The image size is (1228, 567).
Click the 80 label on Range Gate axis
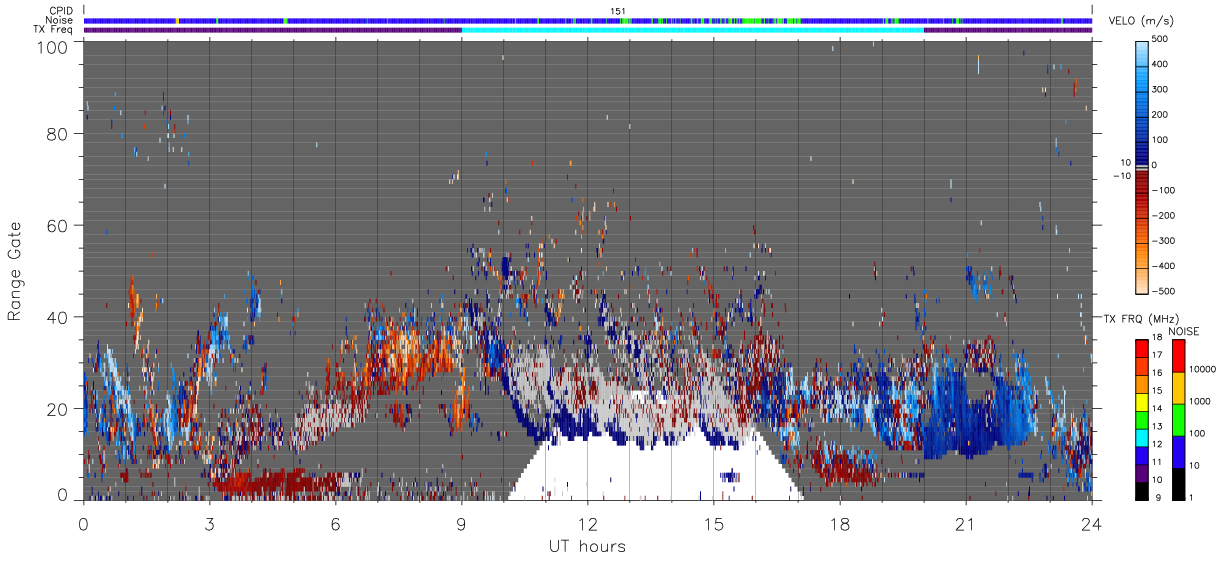tap(57, 134)
